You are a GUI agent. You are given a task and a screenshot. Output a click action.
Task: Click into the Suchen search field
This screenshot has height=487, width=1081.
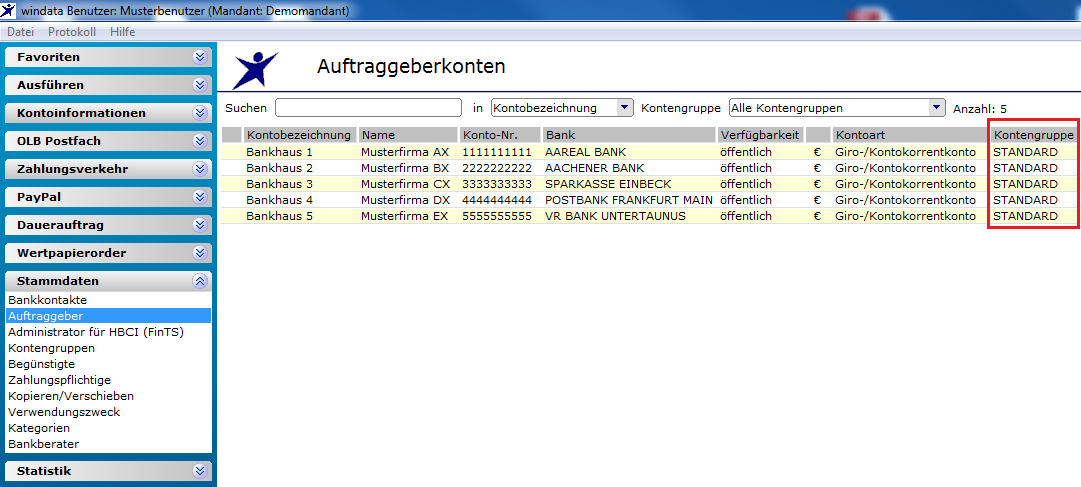click(x=368, y=108)
